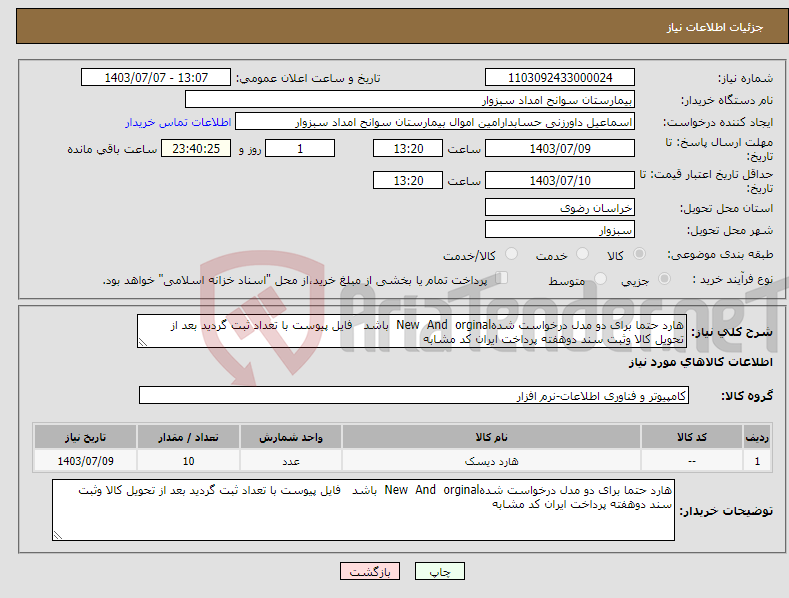Screen dimensions: 789x598
Task: Click the تاریخ نیاز column header
Action: point(85,437)
